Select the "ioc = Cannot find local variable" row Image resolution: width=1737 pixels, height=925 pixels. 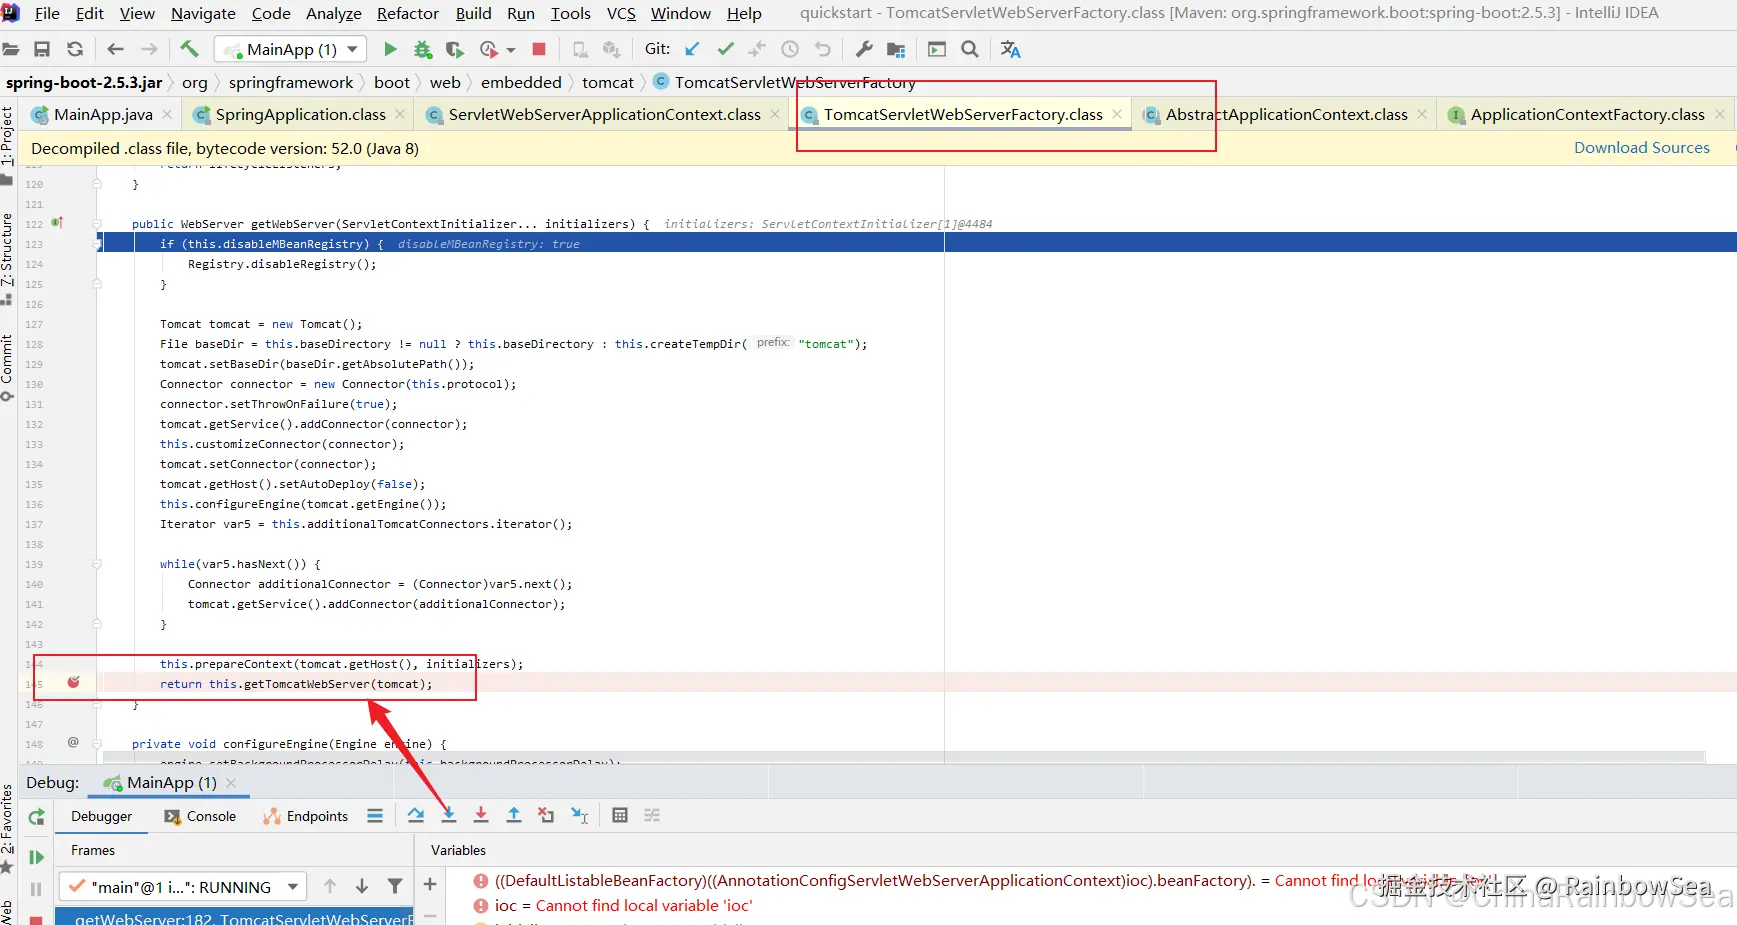click(623, 906)
